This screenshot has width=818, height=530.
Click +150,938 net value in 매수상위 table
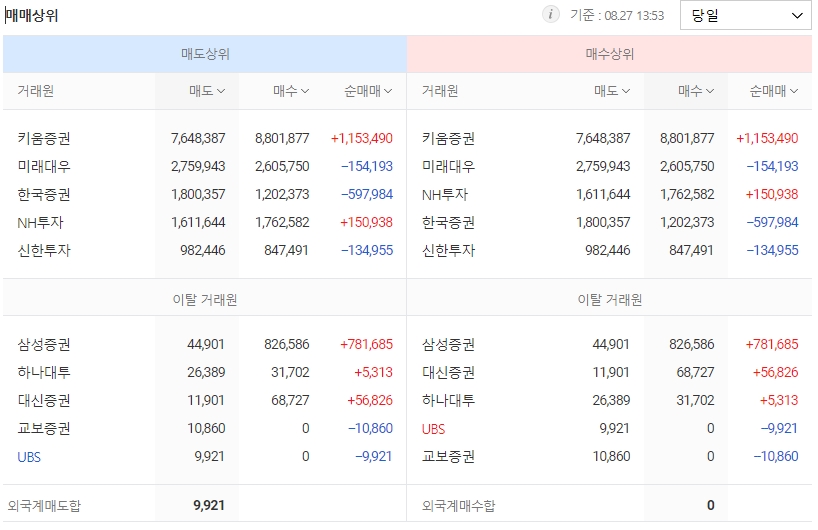coord(772,195)
